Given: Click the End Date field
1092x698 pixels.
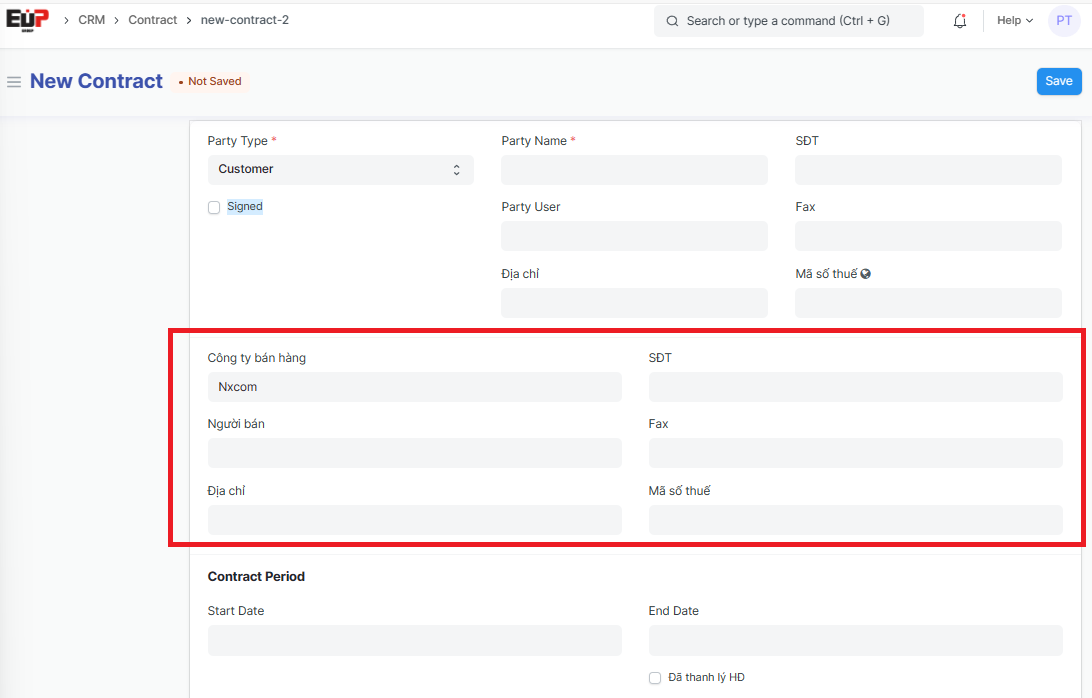Looking at the screenshot, I should point(855,641).
